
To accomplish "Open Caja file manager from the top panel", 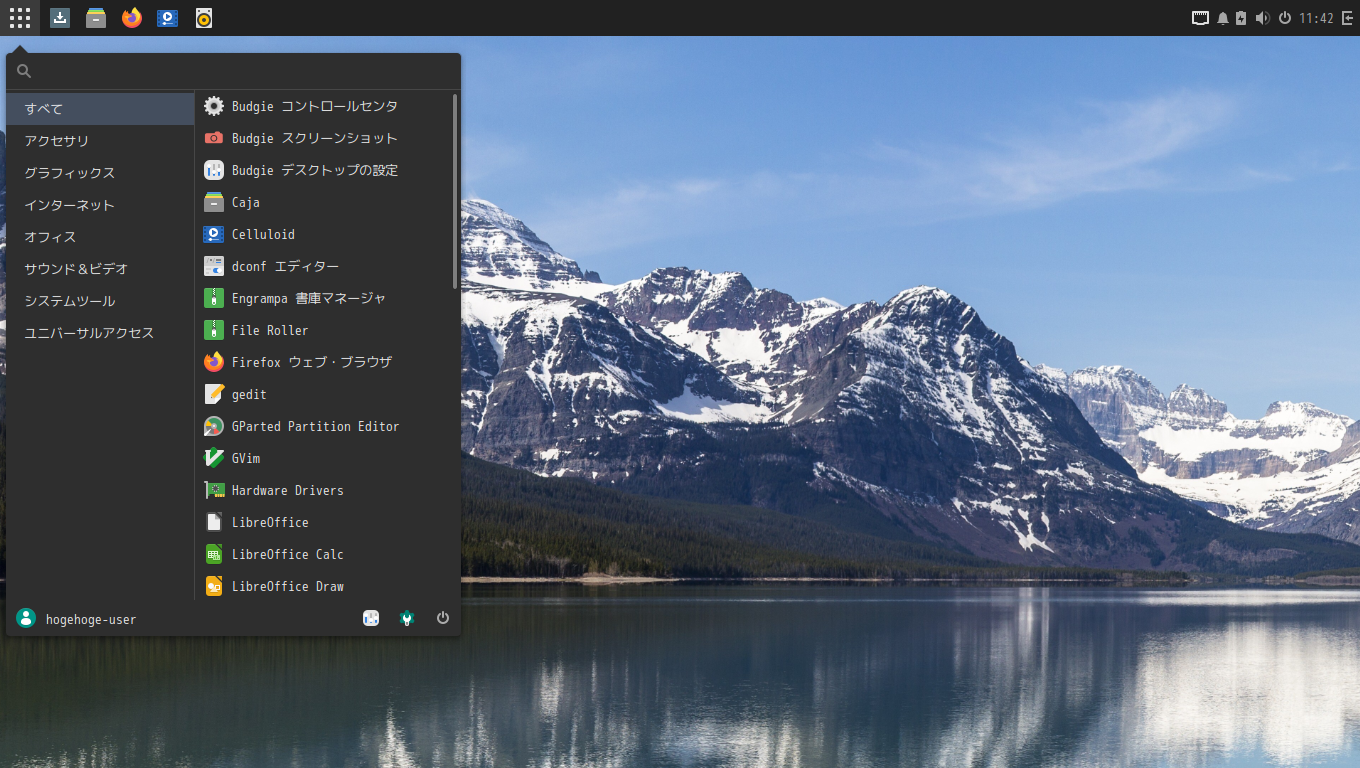I will (x=95, y=17).
